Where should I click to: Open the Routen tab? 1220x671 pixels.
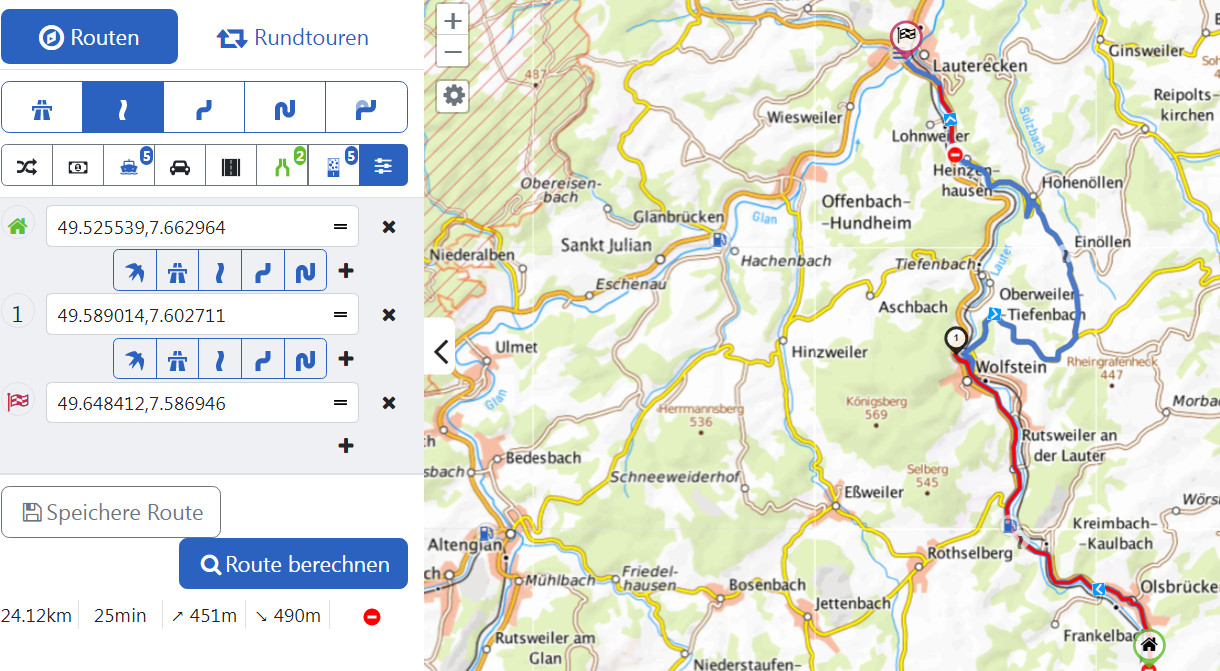[x=89, y=38]
